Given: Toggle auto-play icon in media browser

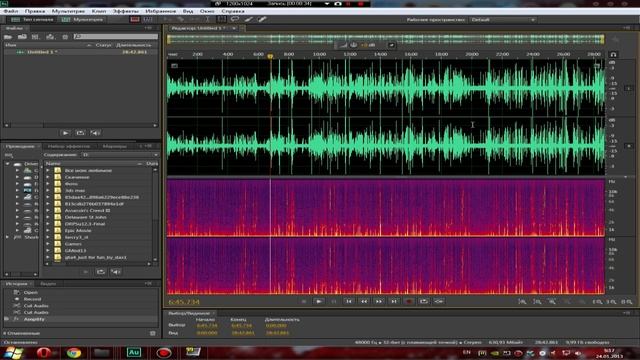Looking at the screenshot, I should point(116,272).
